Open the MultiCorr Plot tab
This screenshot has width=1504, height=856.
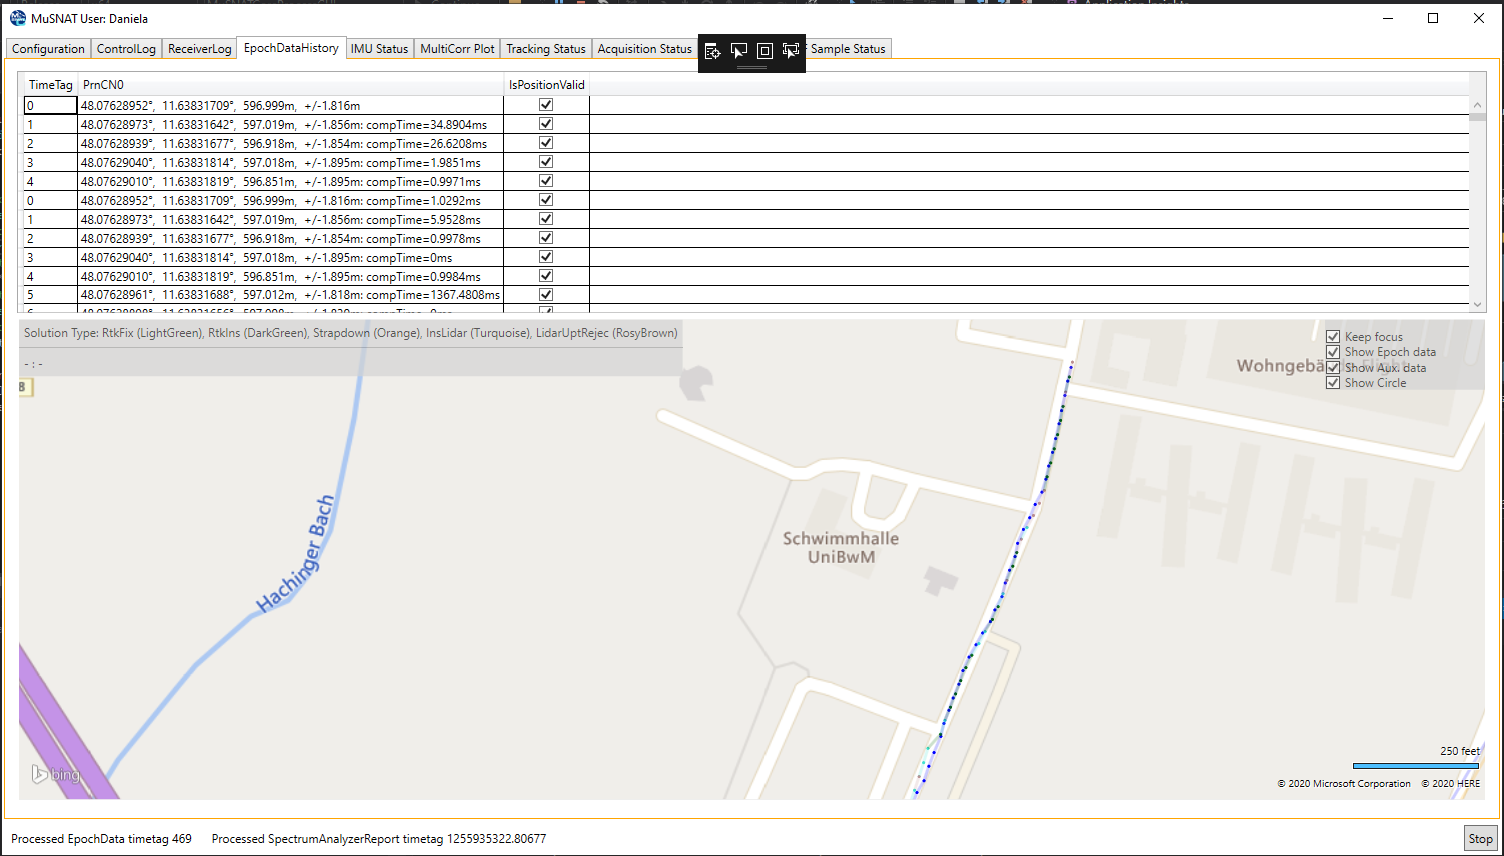[x=457, y=49]
